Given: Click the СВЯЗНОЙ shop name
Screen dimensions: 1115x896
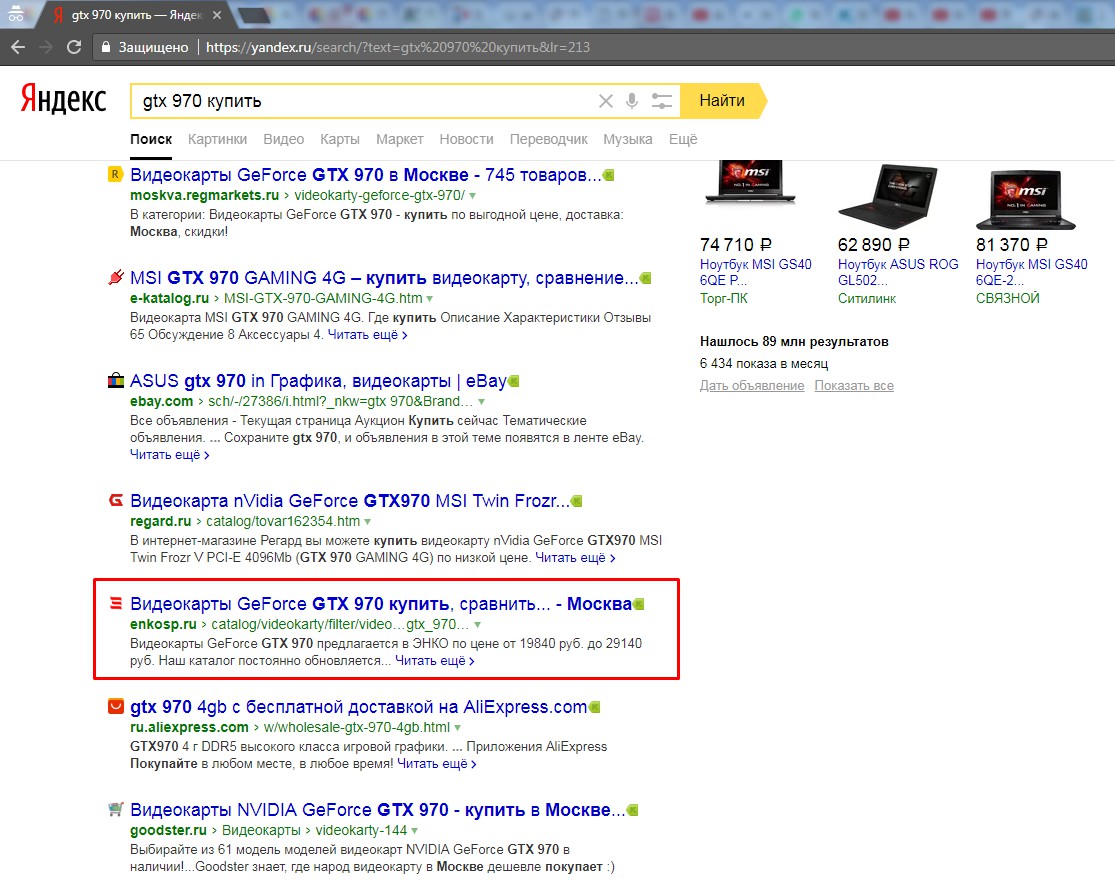Looking at the screenshot, I should point(1008,299).
